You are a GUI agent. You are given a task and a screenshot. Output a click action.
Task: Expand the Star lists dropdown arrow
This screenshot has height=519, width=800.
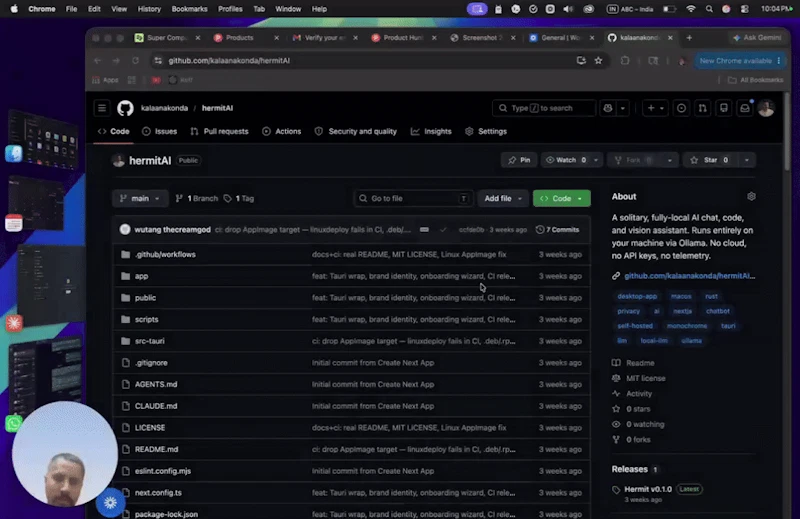pos(746,160)
